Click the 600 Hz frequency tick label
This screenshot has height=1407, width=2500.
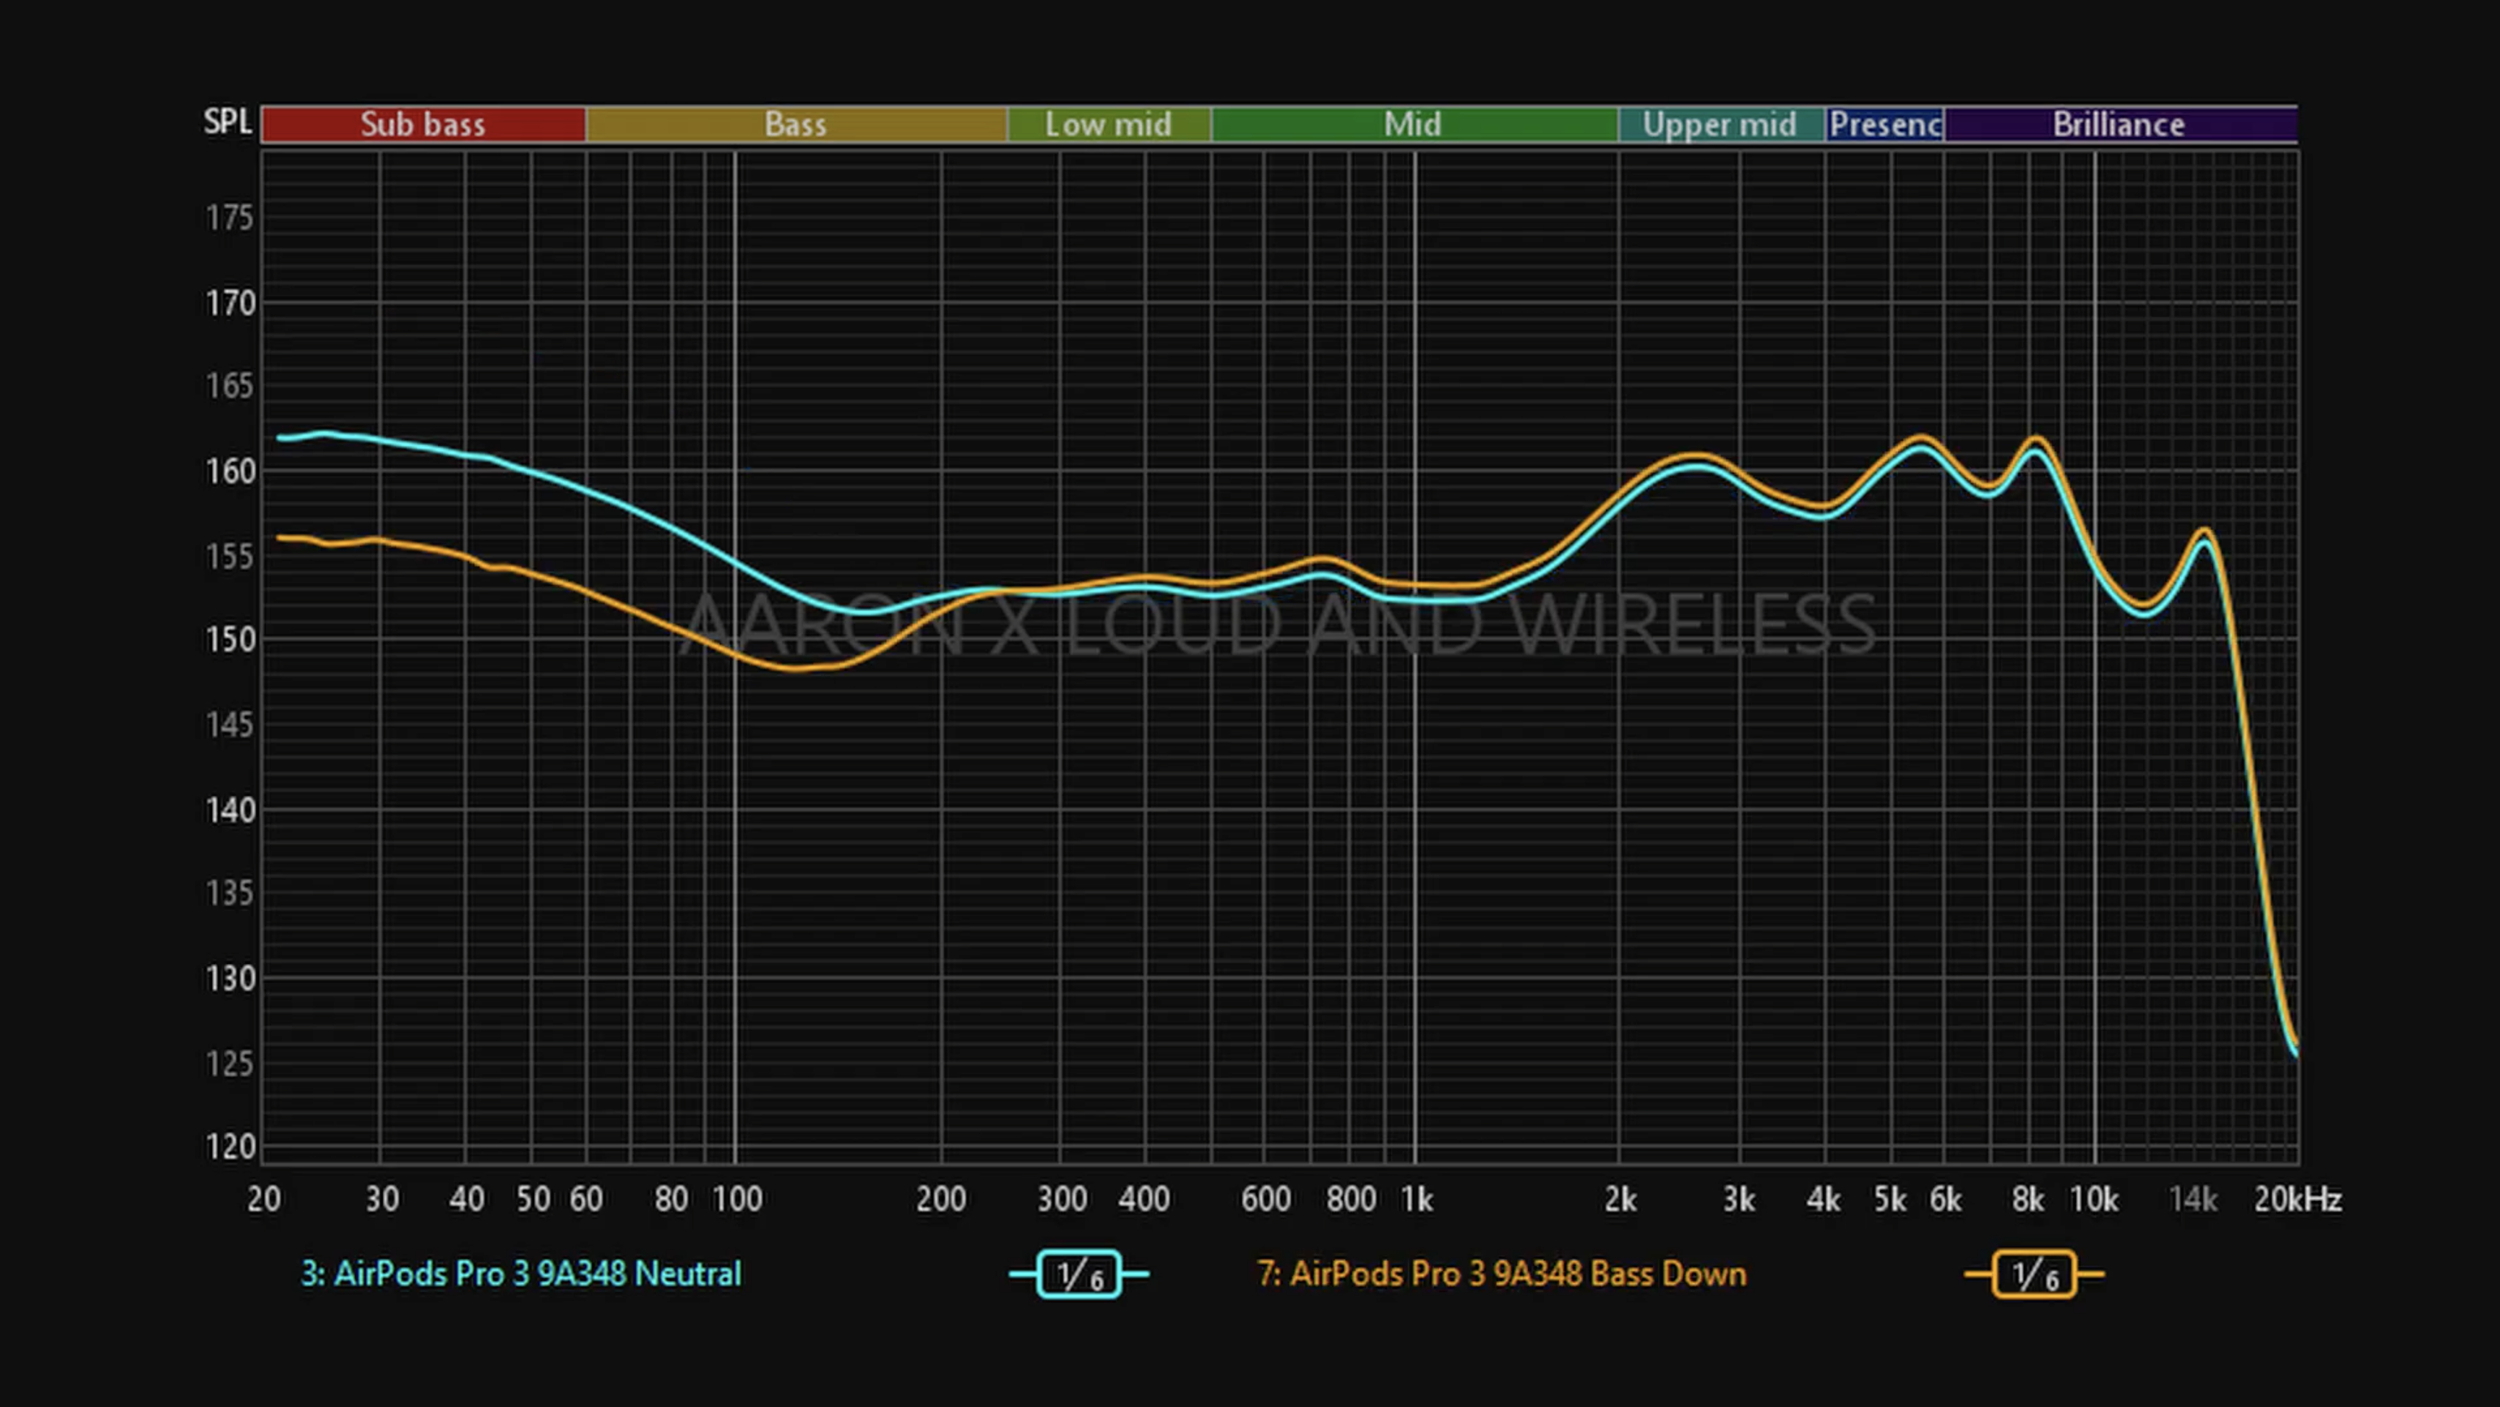tap(1266, 1199)
